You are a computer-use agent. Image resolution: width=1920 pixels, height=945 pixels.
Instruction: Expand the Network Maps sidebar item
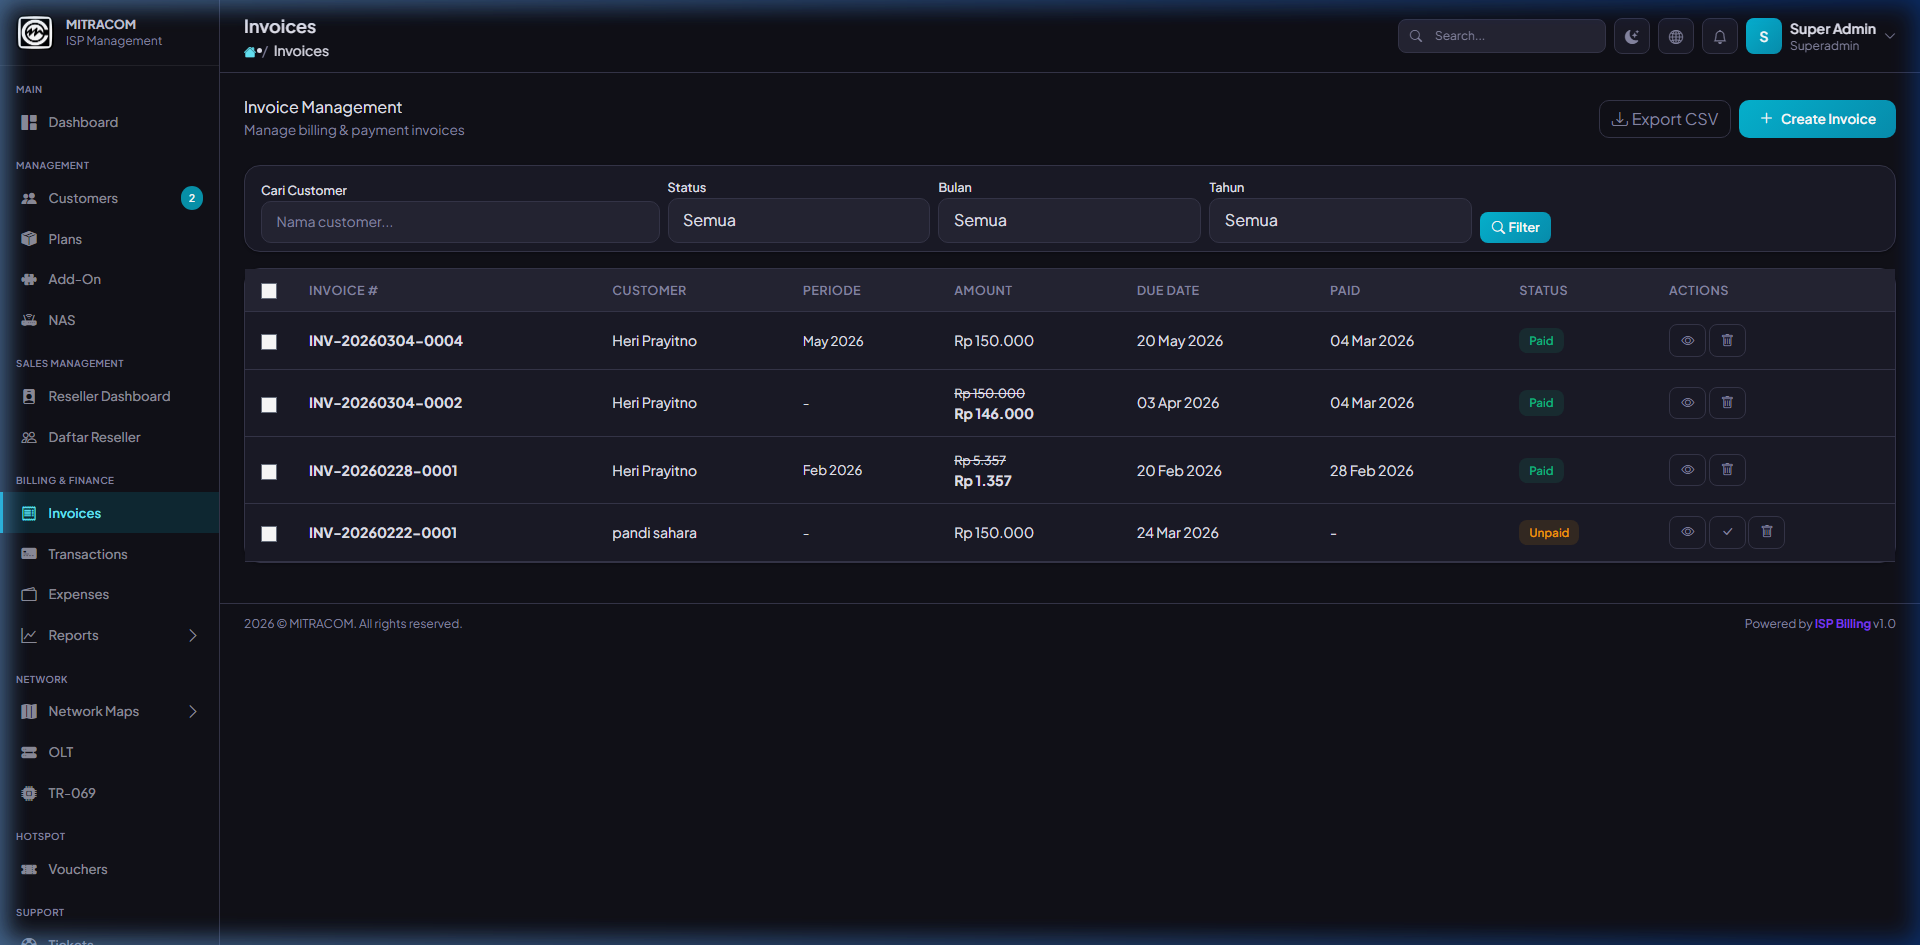pos(94,711)
